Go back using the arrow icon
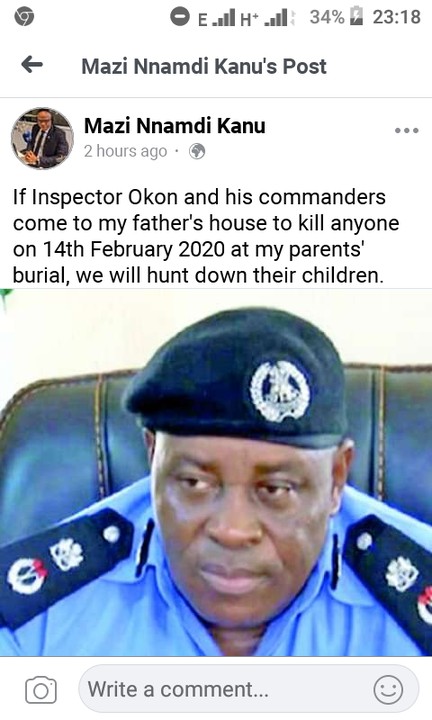The image size is (432, 720). pyautogui.click(x=32, y=65)
